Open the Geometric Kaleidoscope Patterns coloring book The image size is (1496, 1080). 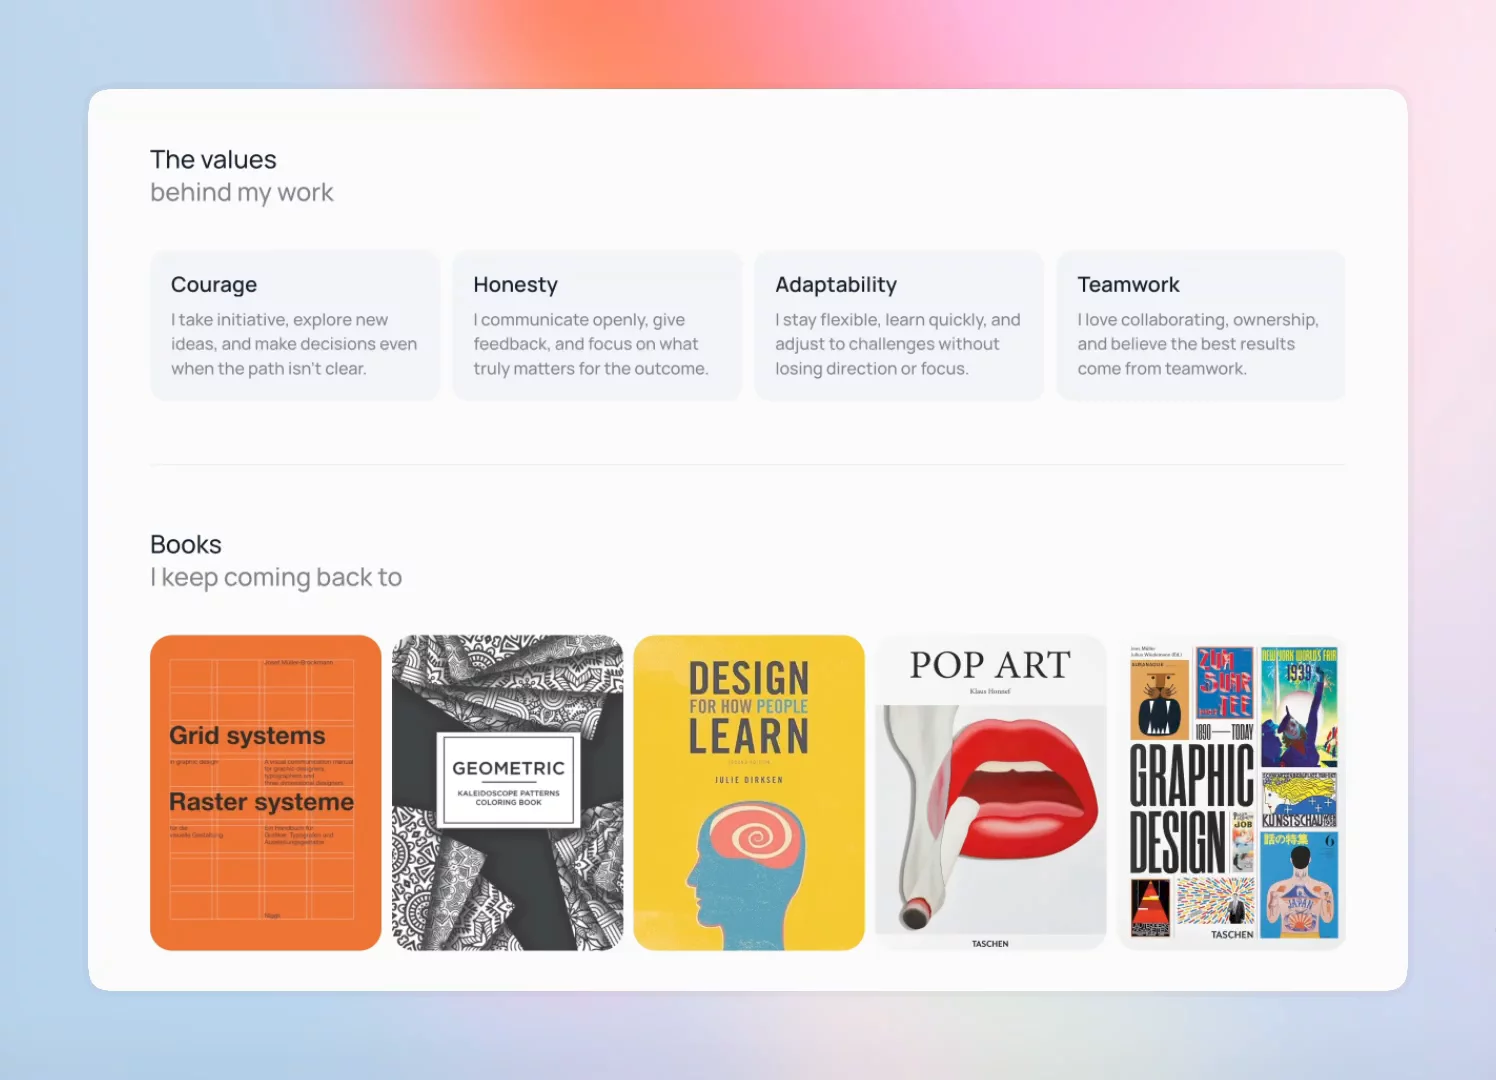pyautogui.click(x=508, y=793)
